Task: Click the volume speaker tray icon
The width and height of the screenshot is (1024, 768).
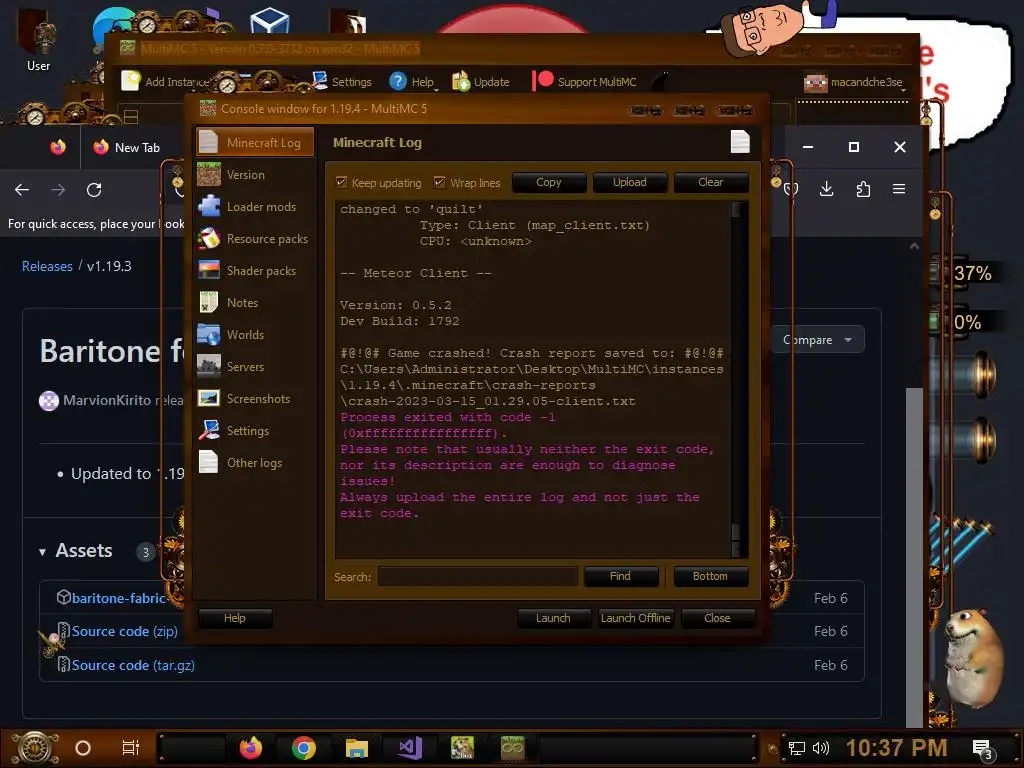Action: (820, 748)
